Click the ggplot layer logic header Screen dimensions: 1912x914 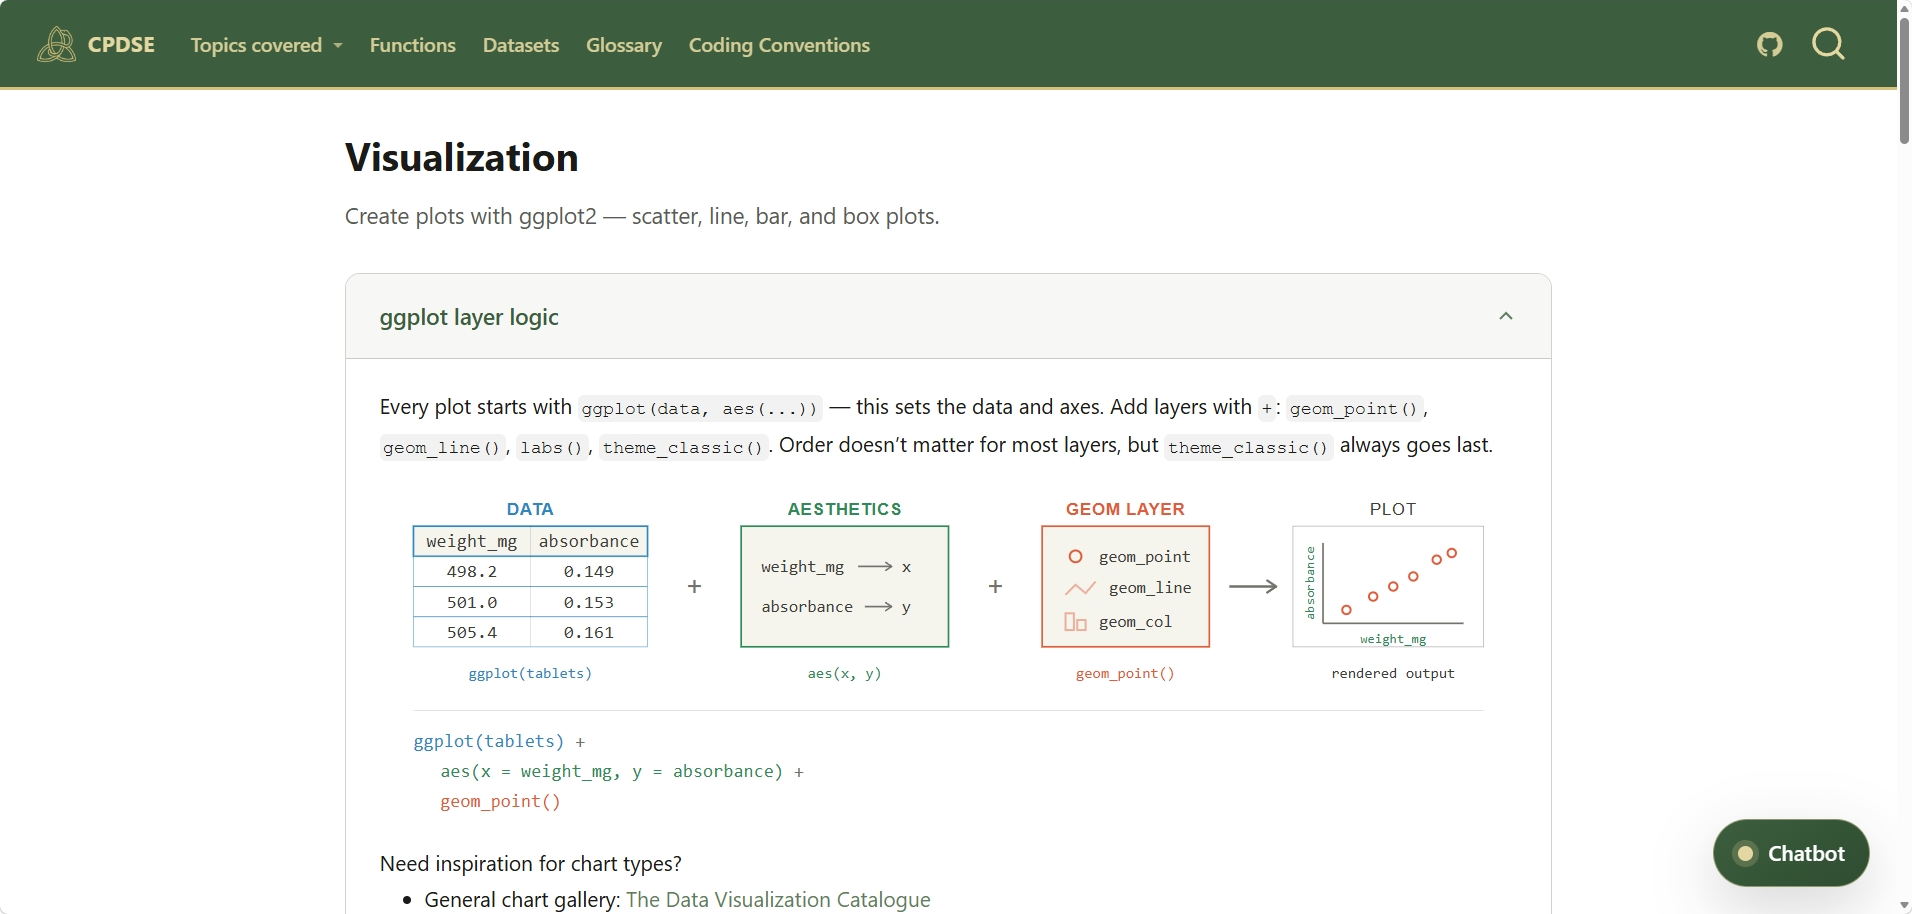pos(948,316)
